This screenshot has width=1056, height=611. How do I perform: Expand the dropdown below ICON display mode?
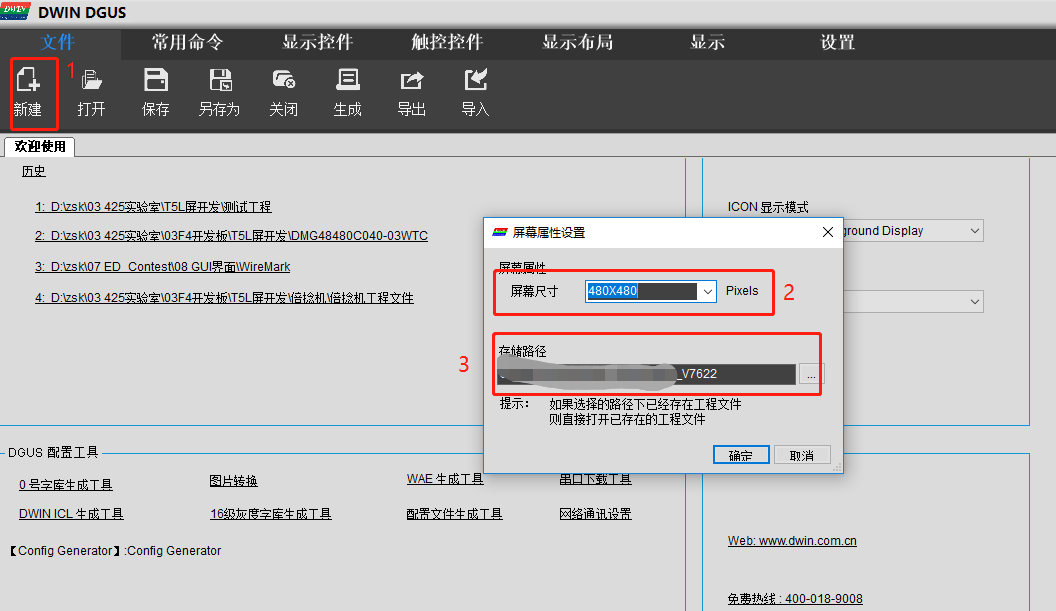pyautogui.click(x=975, y=301)
